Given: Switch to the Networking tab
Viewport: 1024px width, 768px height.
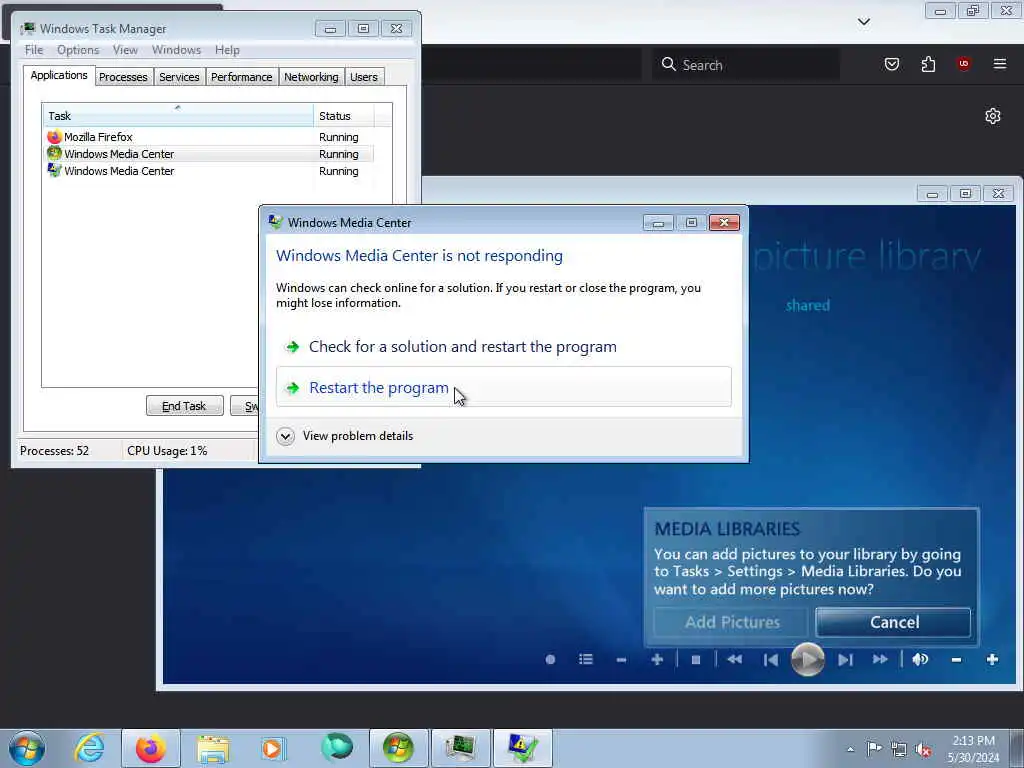Looking at the screenshot, I should coord(311,77).
